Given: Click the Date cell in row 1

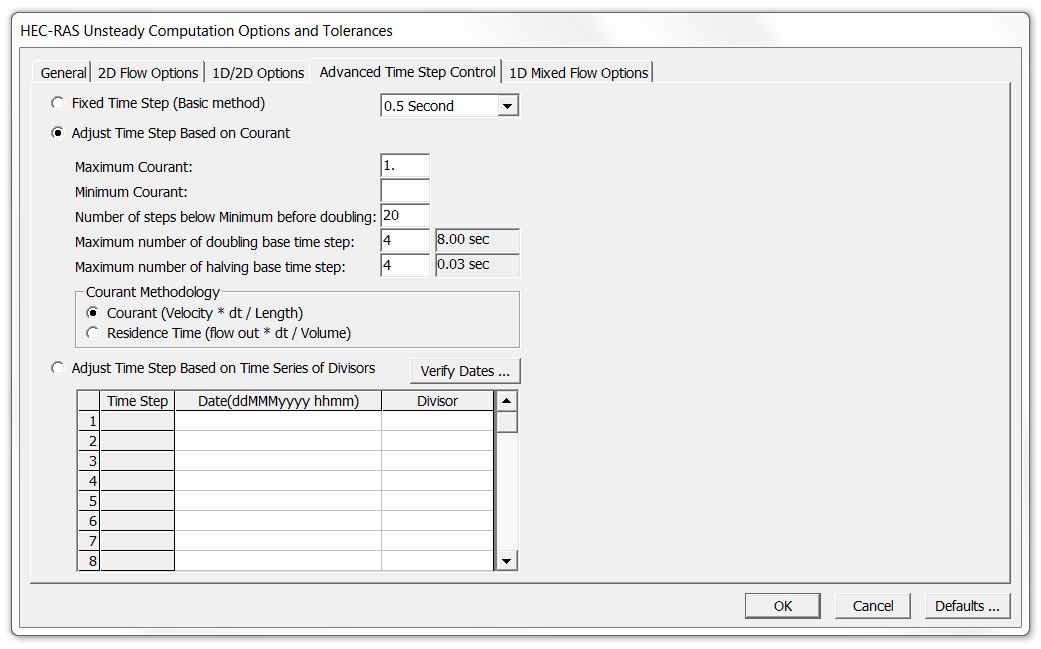Looking at the screenshot, I should tap(278, 421).
